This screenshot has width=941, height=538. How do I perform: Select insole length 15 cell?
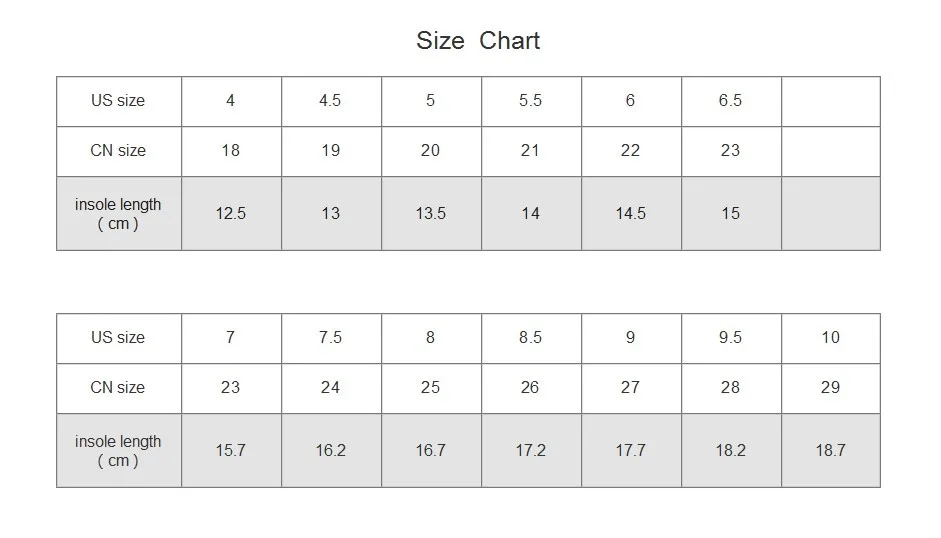click(x=731, y=214)
